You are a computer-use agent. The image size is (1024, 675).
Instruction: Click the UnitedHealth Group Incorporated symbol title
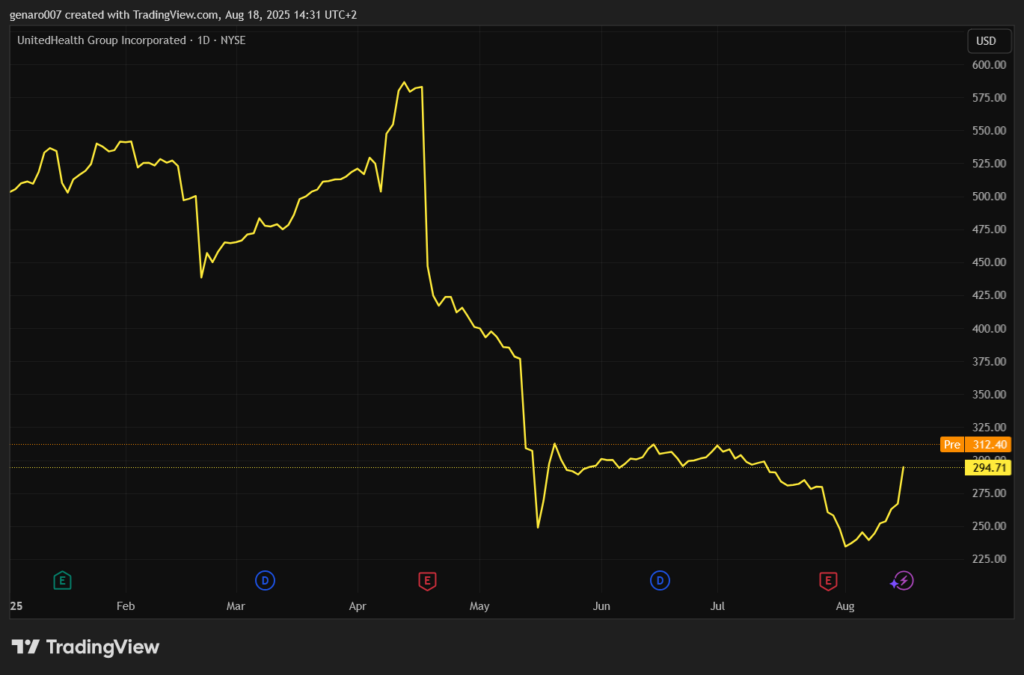coord(102,40)
